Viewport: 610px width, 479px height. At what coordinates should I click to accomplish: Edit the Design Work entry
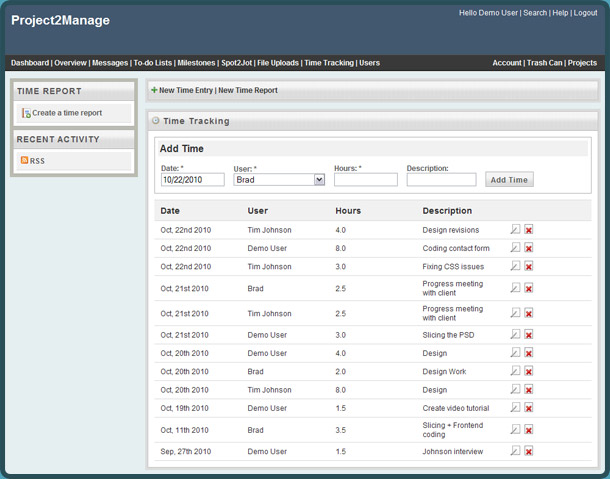515,371
